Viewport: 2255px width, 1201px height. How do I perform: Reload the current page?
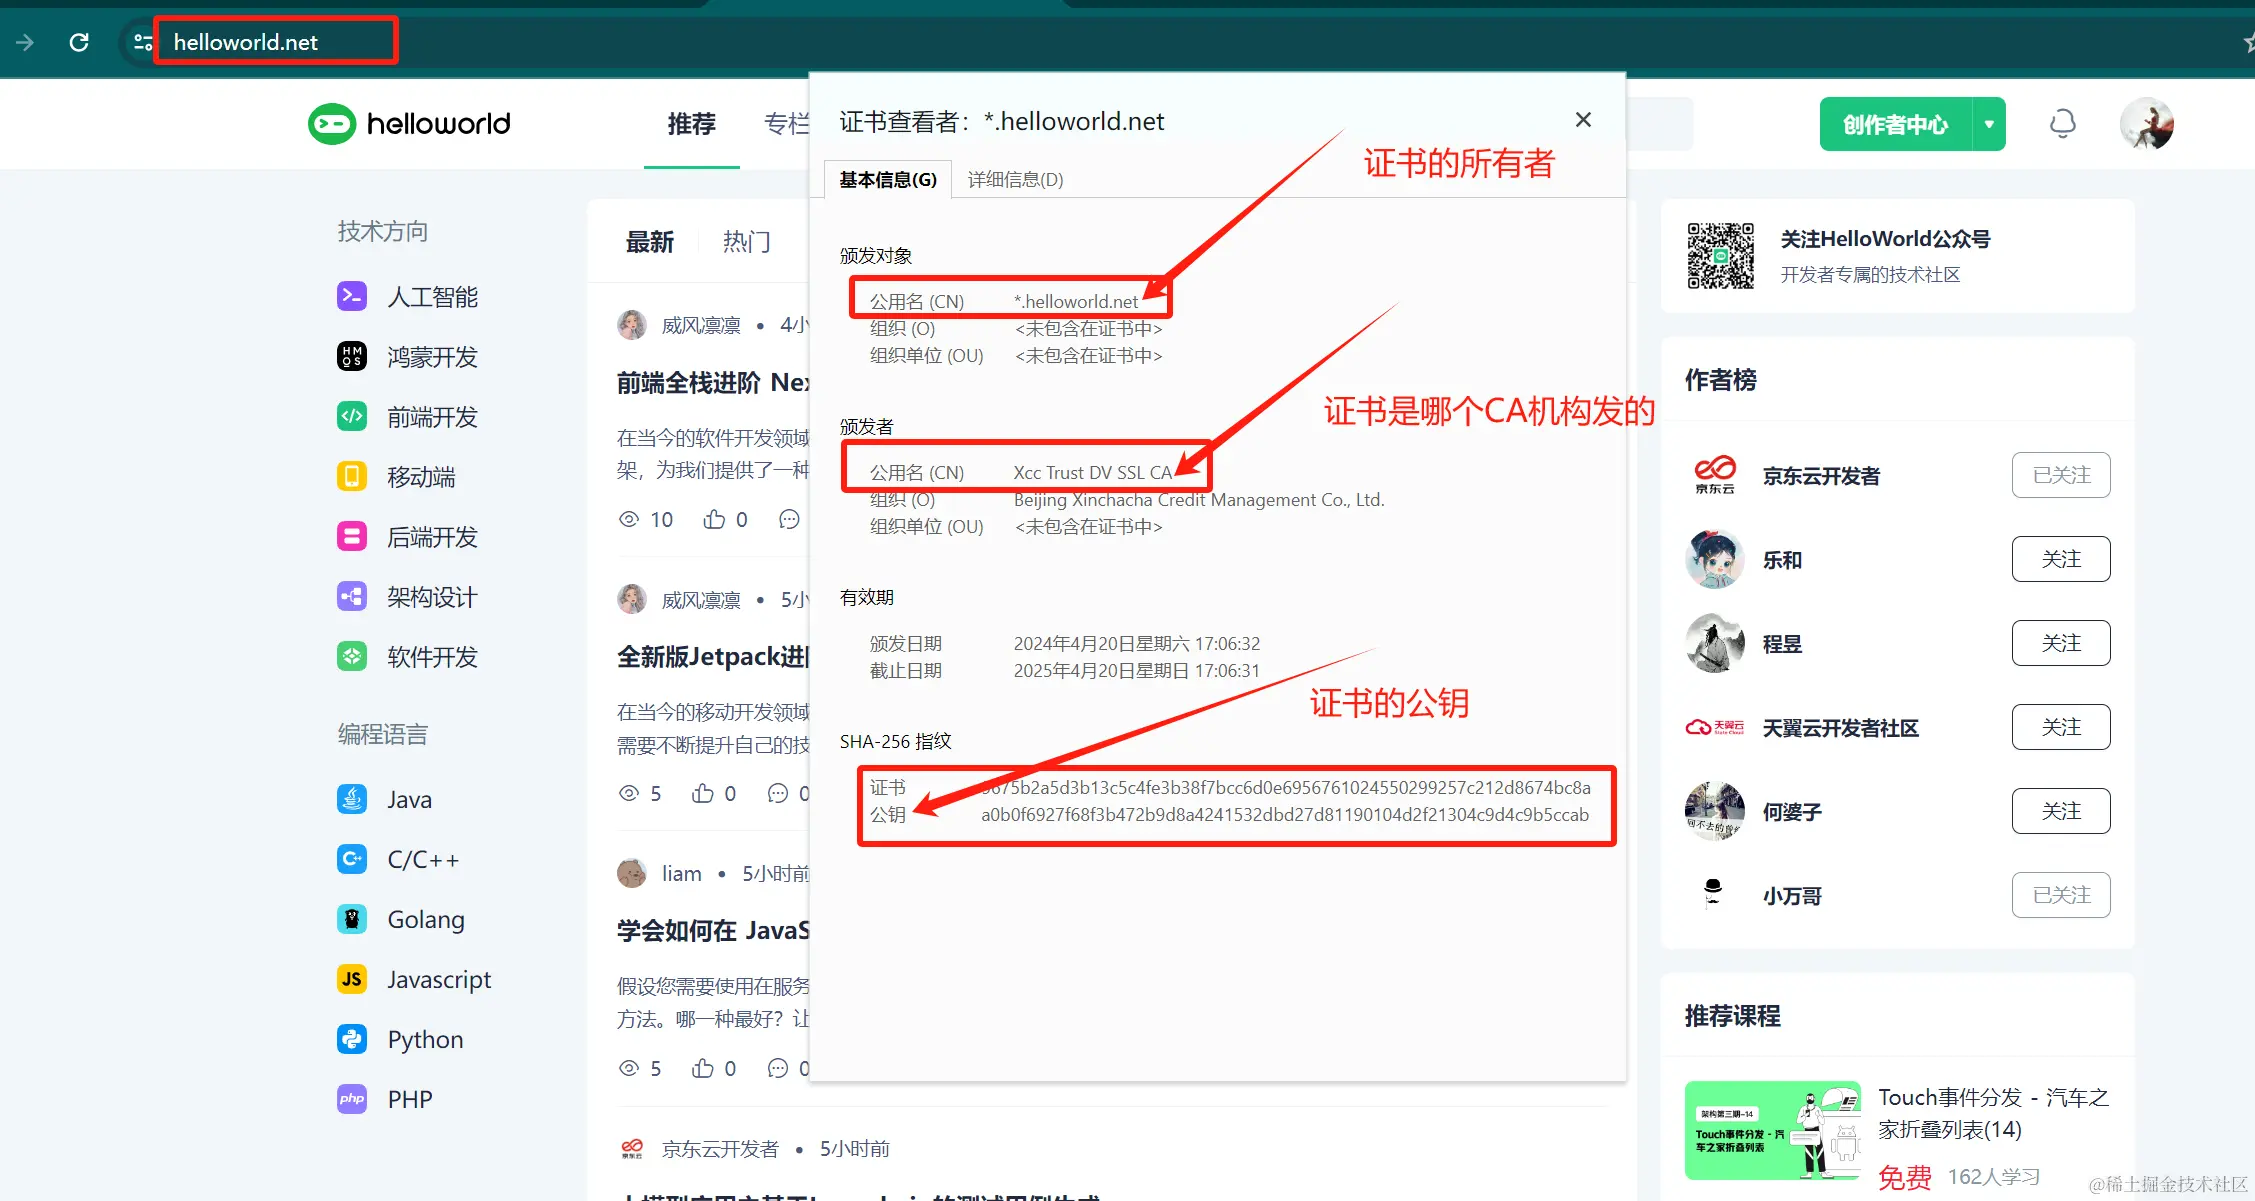pyautogui.click(x=79, y=42)
